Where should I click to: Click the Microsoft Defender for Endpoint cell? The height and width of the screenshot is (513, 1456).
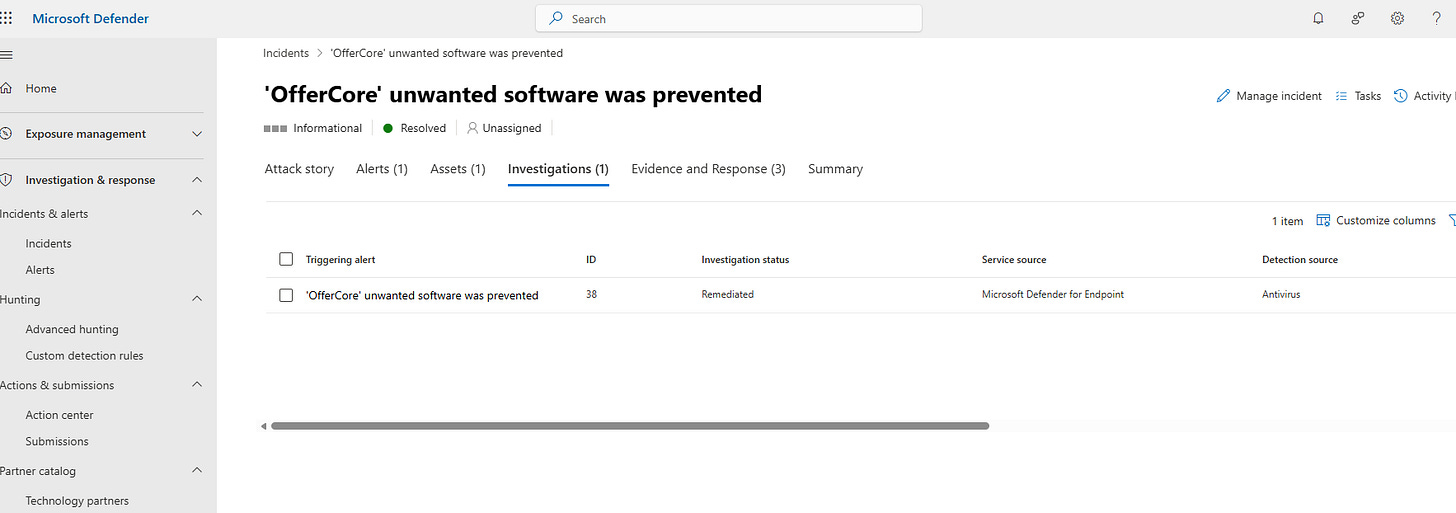pyautogui.click(x=1053, y=294)
